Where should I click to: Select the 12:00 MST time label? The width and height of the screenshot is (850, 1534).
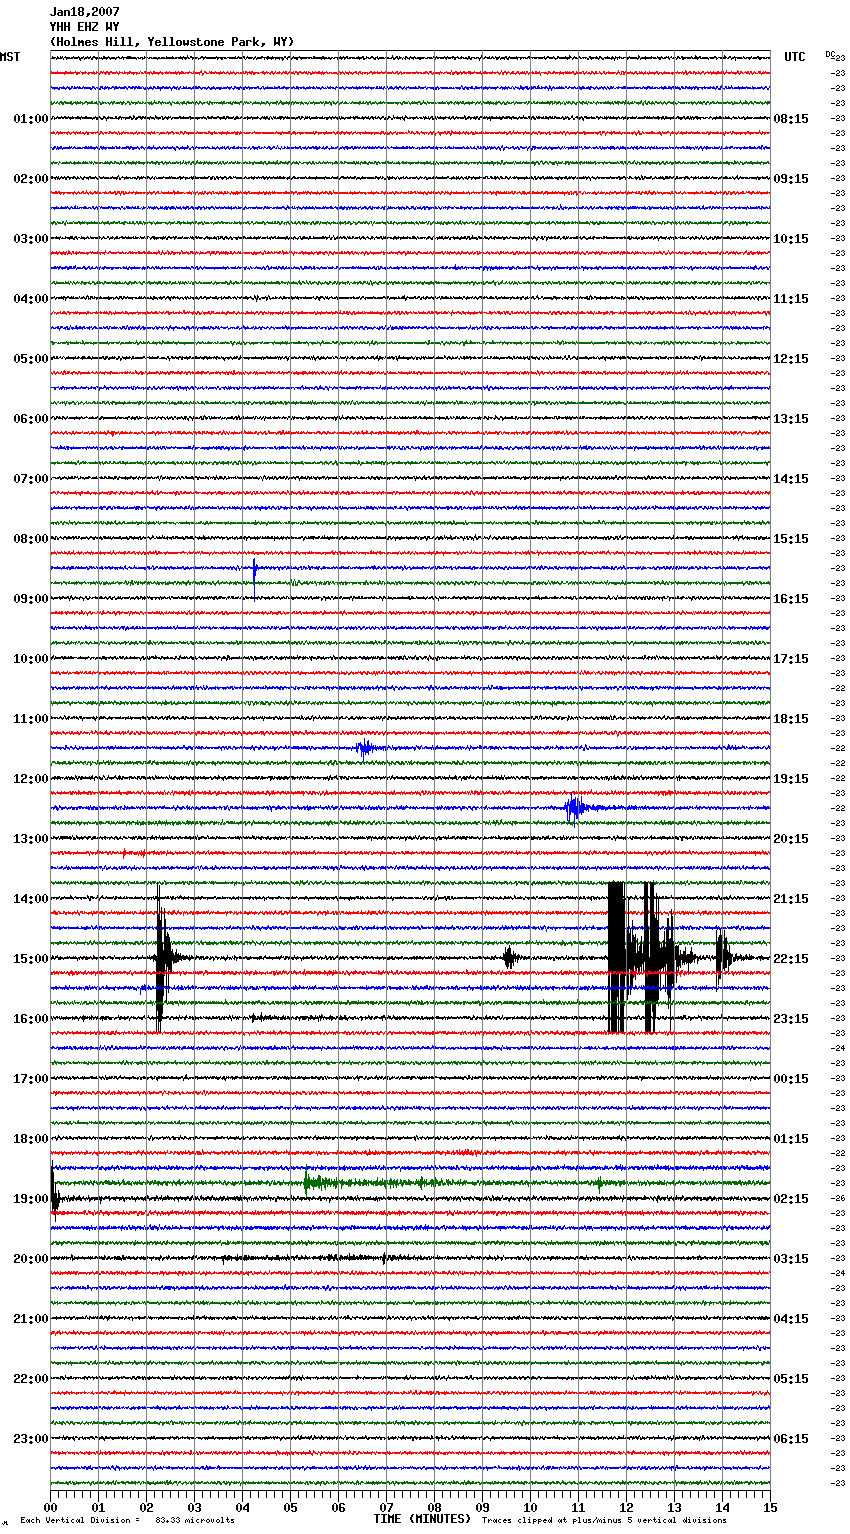30,779
